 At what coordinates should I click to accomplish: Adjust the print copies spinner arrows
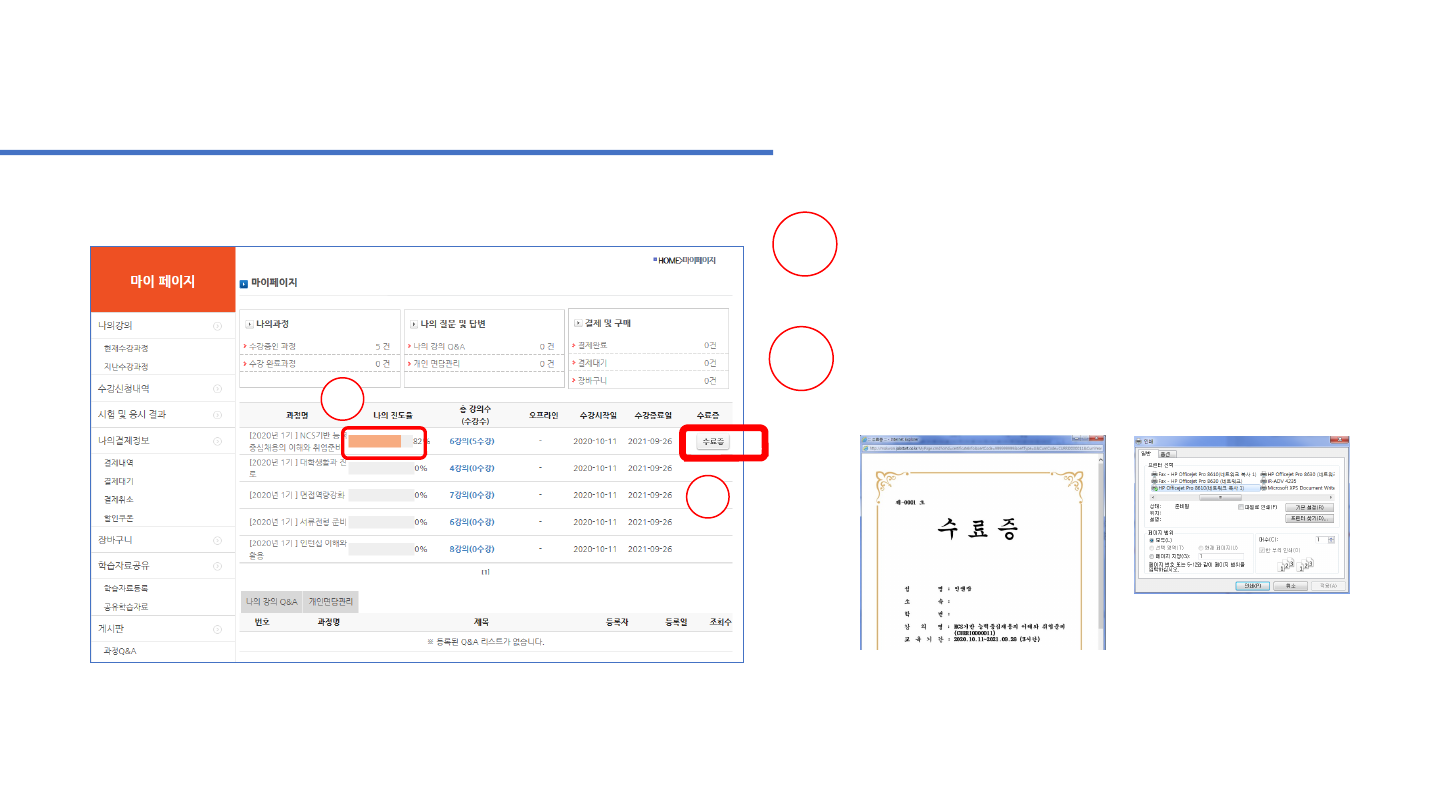1331,539
